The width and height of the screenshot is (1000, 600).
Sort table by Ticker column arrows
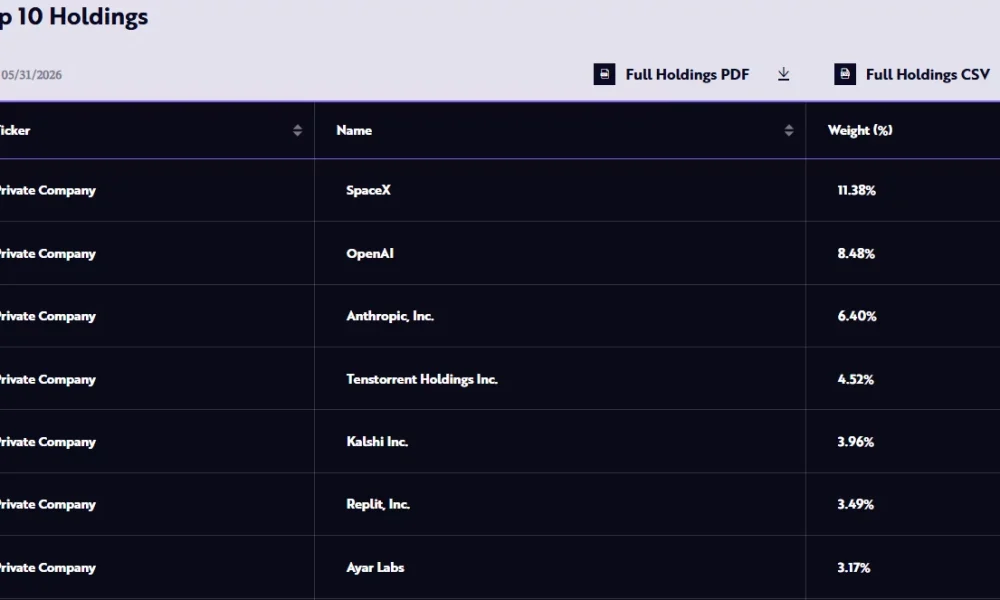tap(297, 130)
